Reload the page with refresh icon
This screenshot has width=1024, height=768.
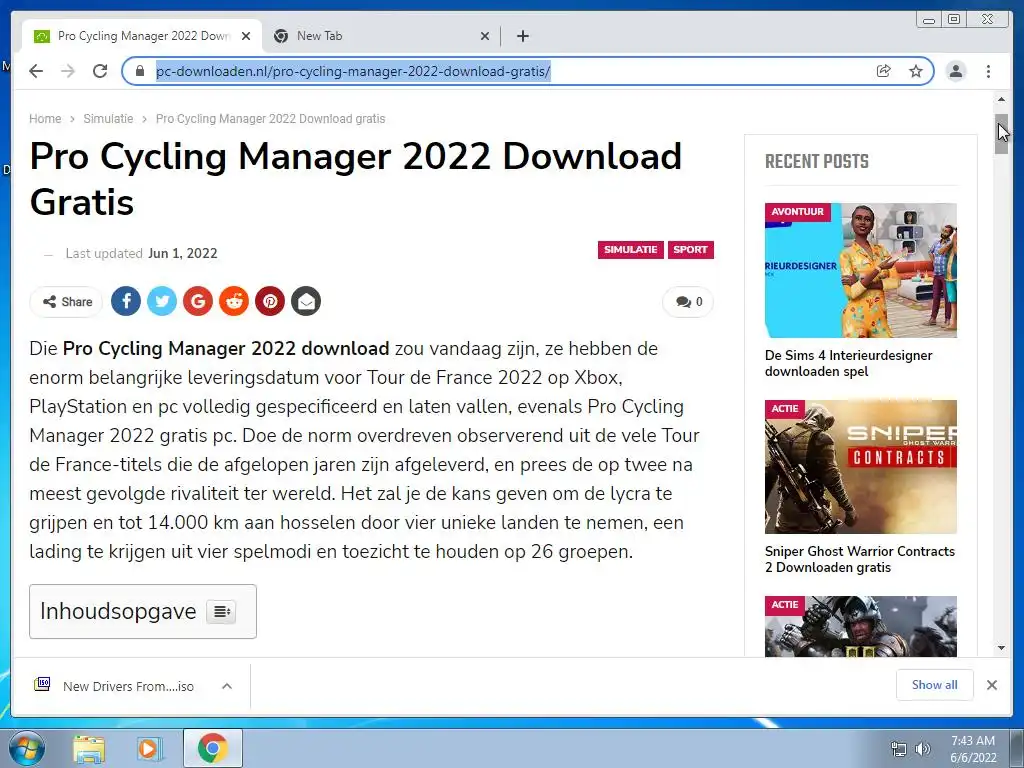coord(100,71)
